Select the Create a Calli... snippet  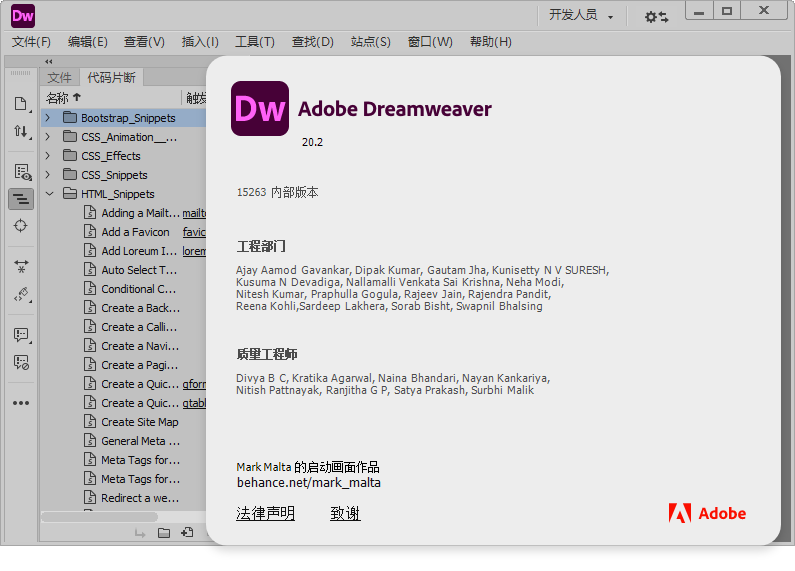(139, 327)
